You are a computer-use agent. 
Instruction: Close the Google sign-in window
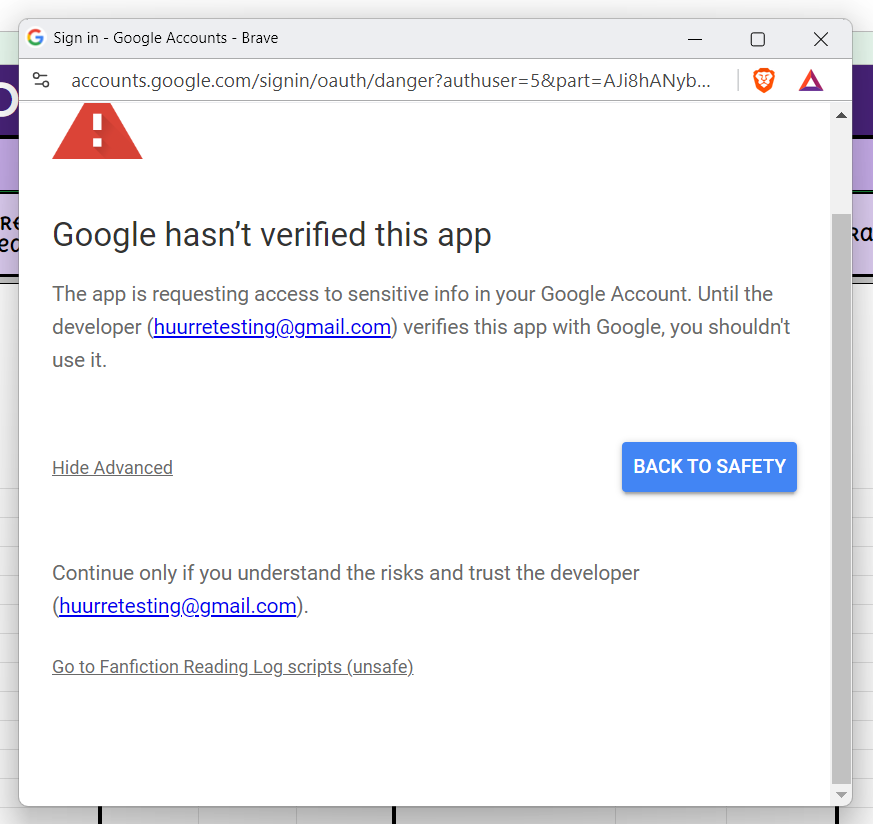821,39
